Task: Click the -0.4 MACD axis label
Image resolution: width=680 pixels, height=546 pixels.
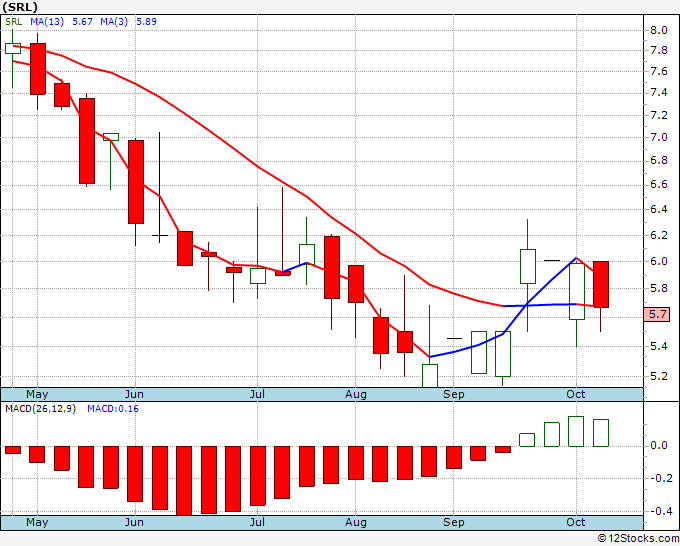Action: pos(657,511)
